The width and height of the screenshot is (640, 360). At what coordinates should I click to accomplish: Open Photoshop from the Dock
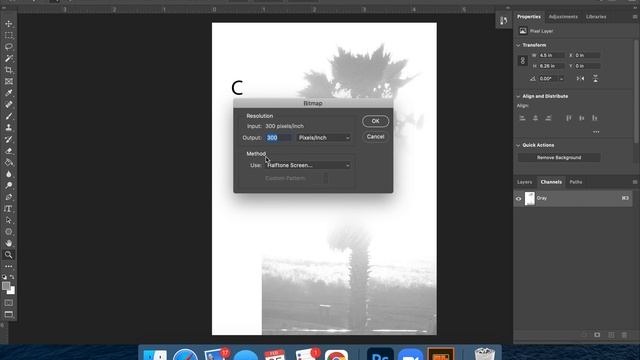coord(380,354)
